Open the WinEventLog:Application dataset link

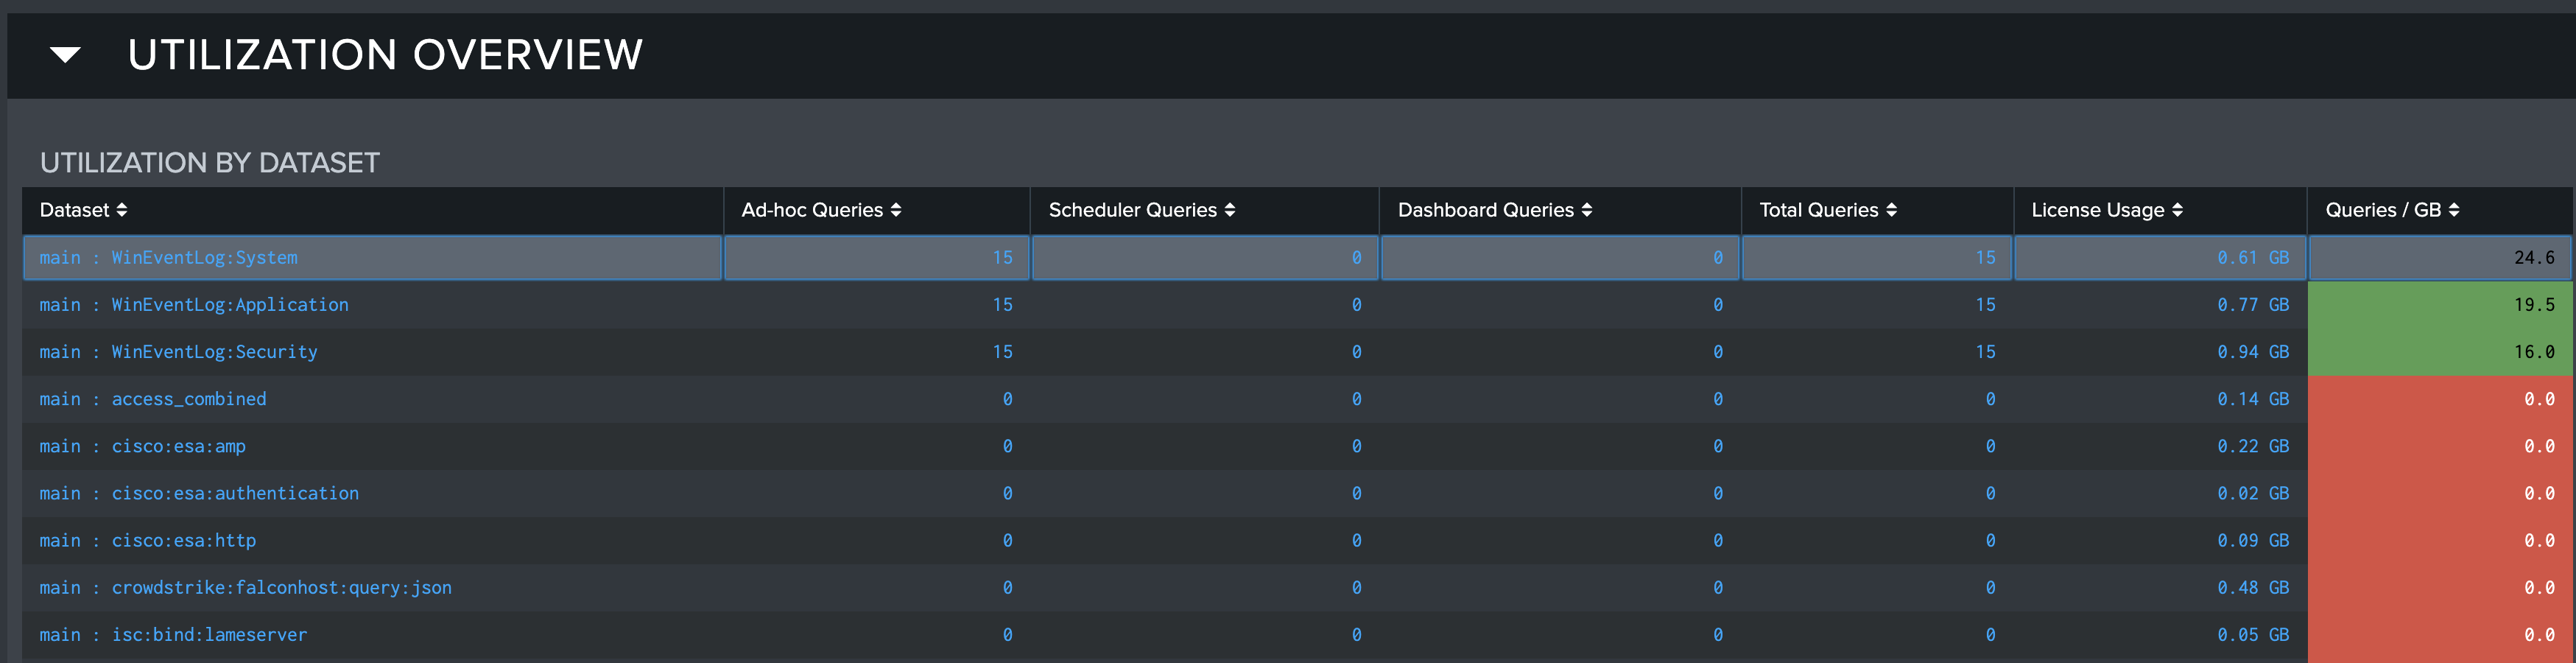pos(194,304)
